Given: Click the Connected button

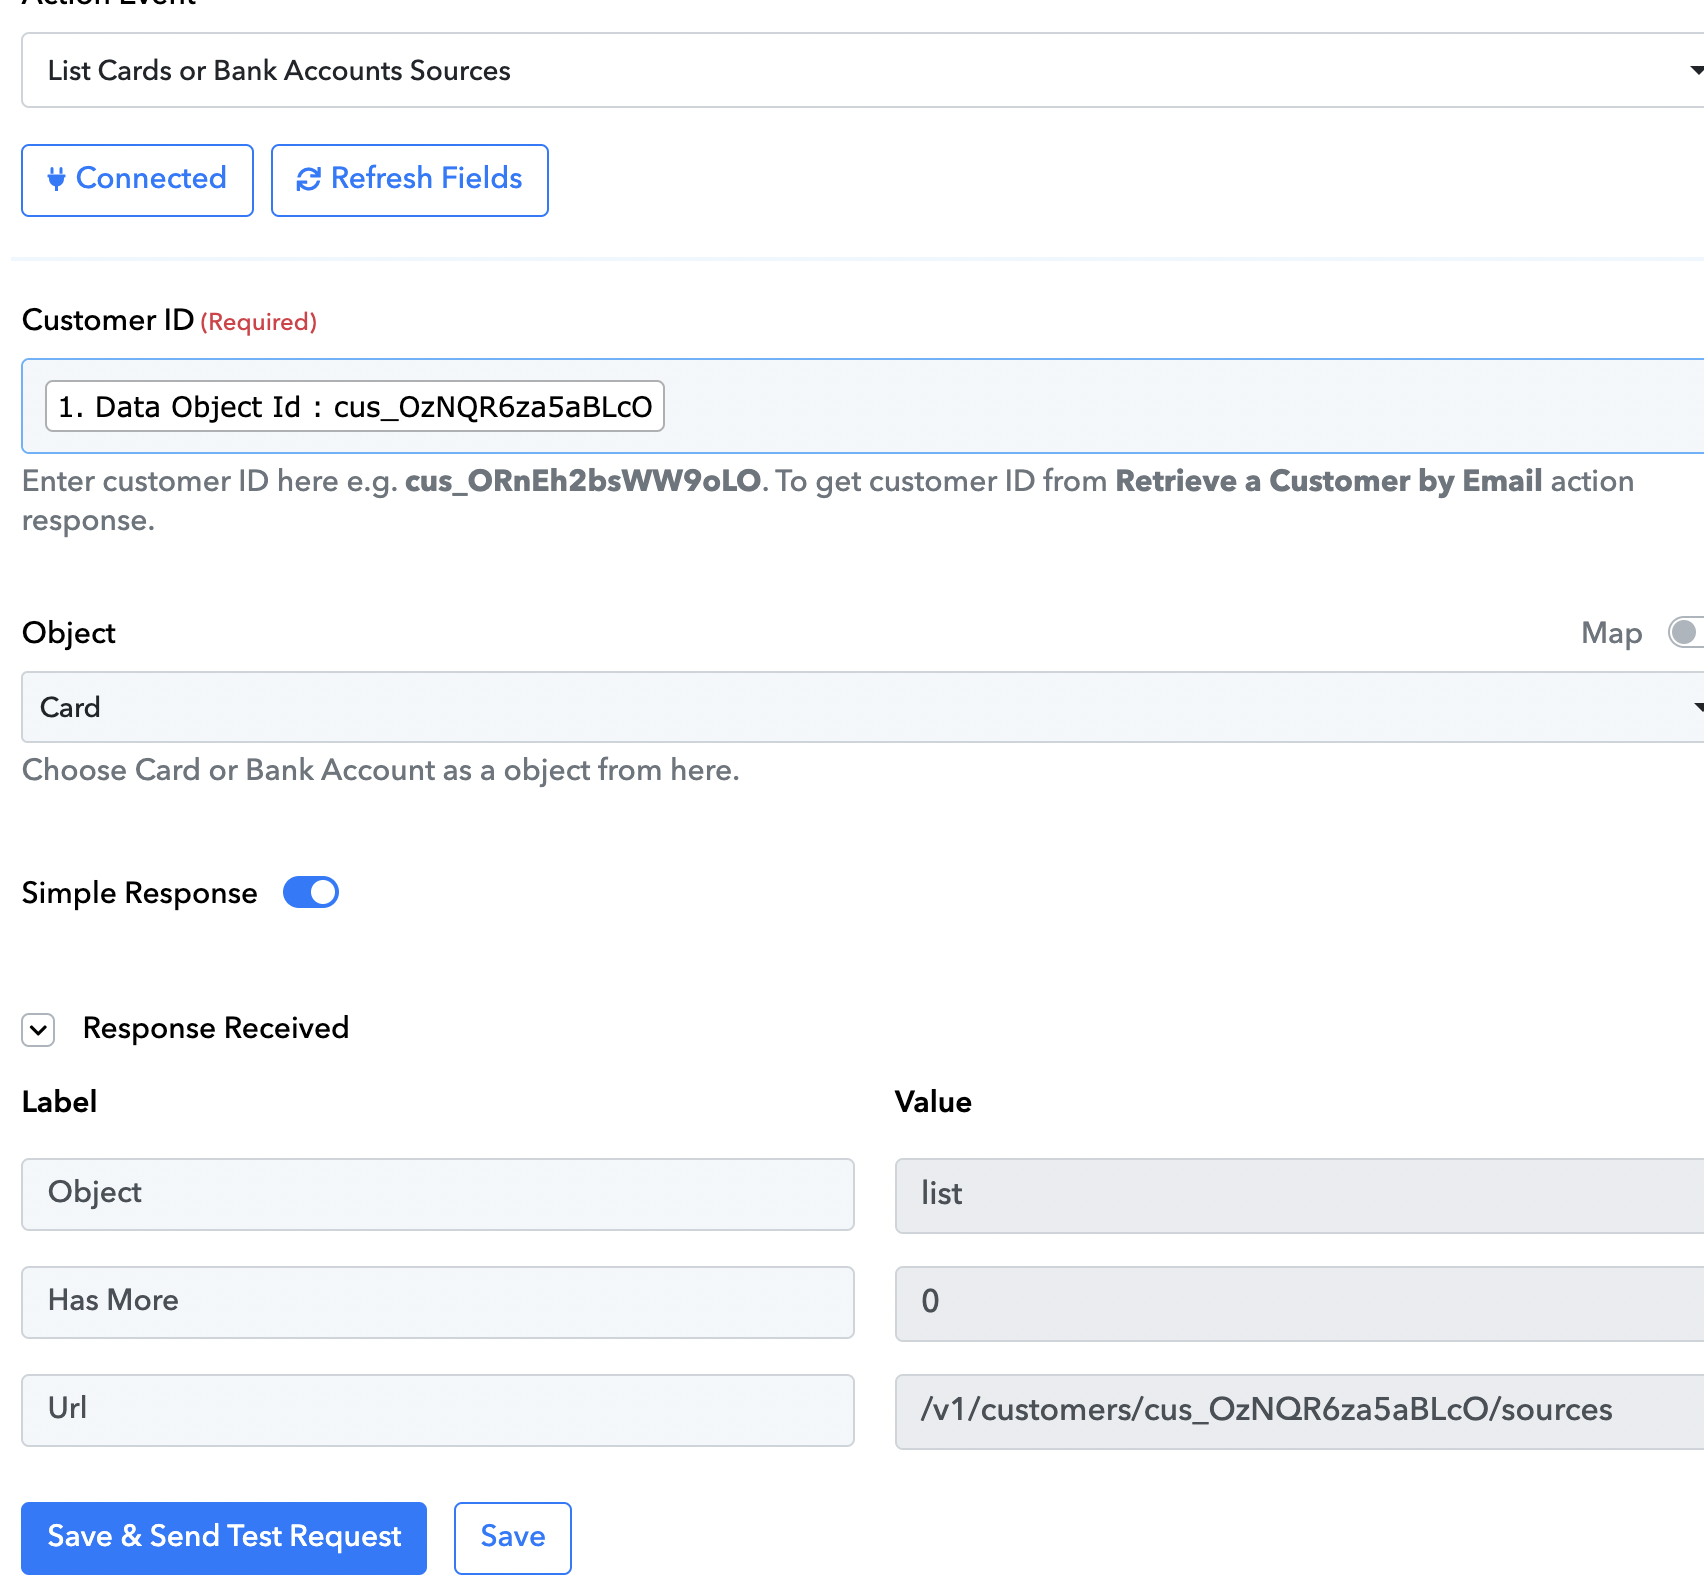Looking at the screenshot, I should 137,180.
